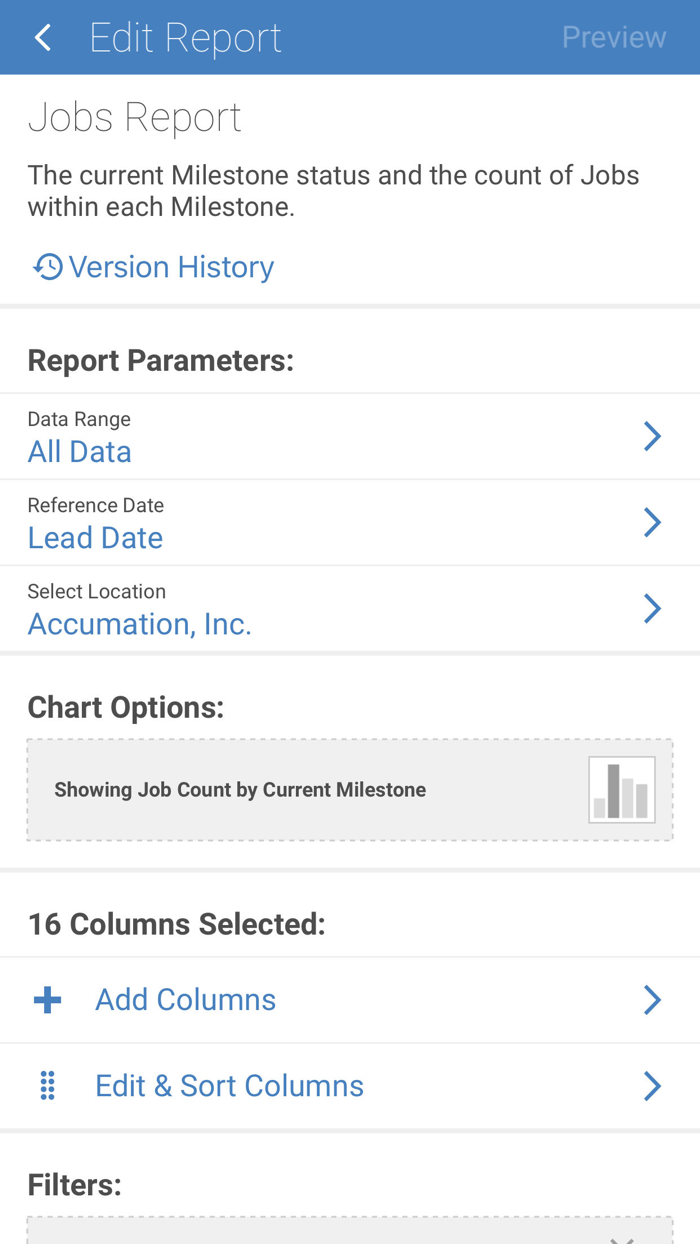Screen dimensions: 700x1244
Task: Tap the bar chart icon in Chart Options
Action: (x=621, y=789)
